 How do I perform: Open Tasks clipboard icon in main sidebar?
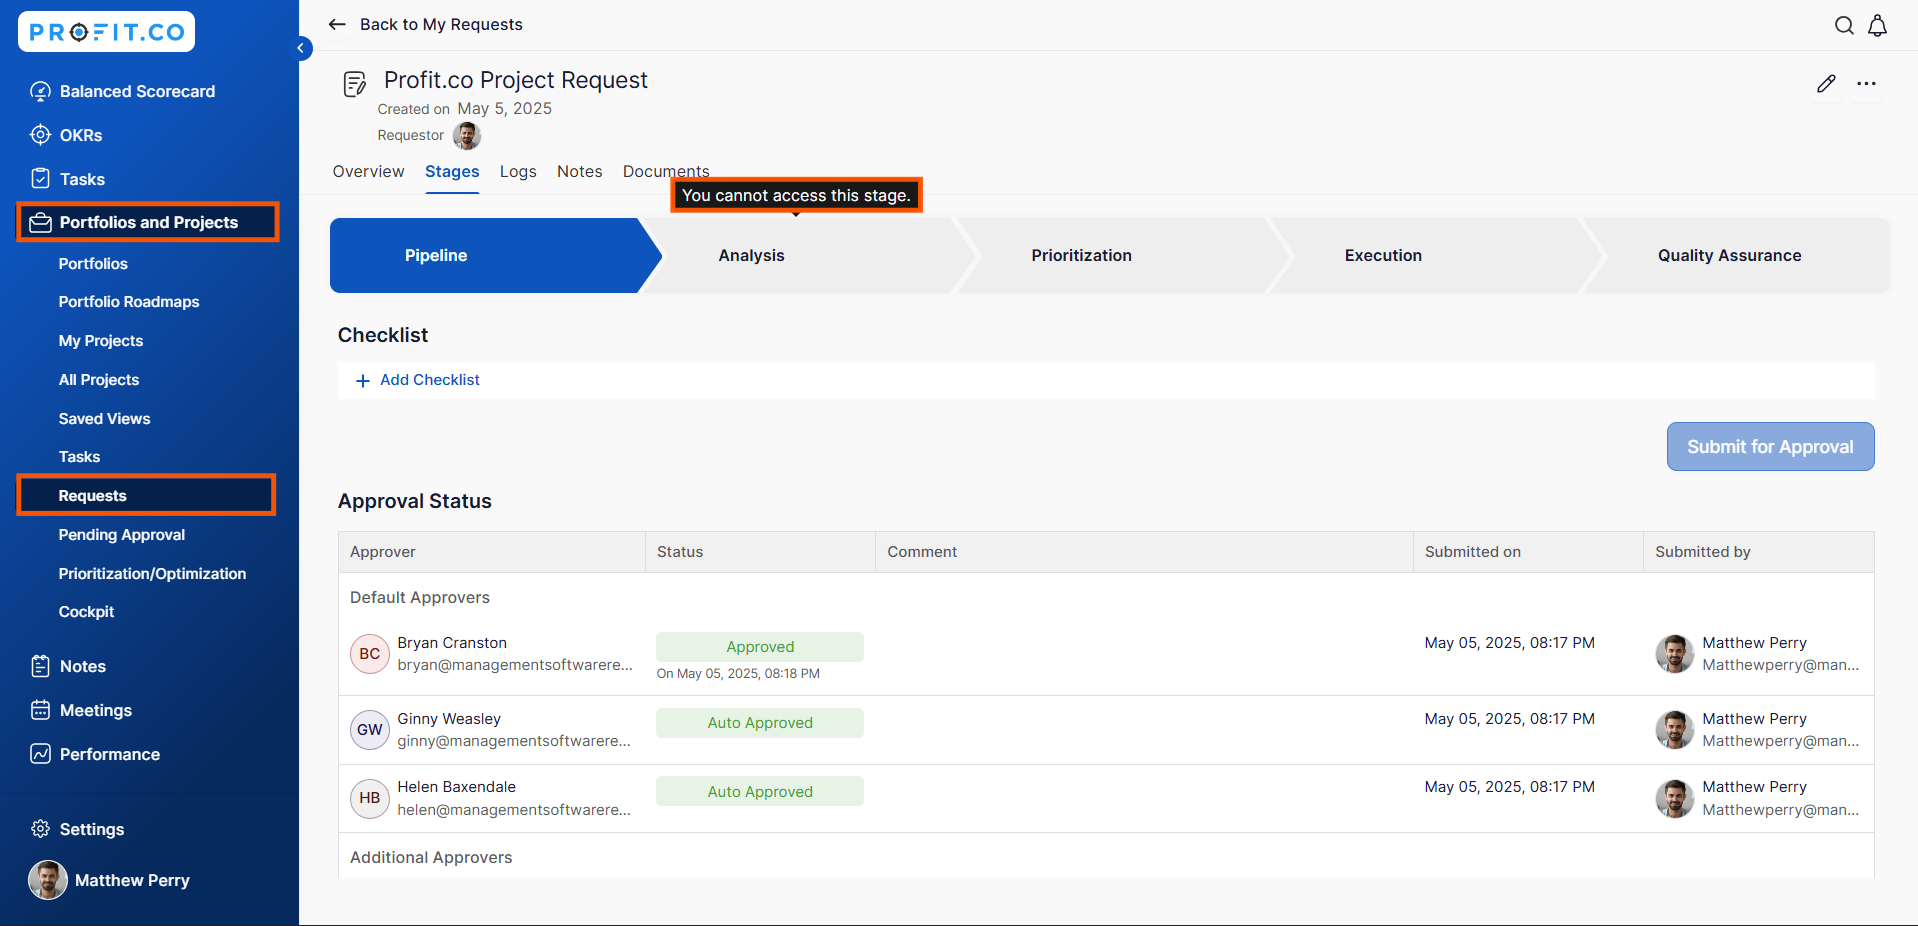tap(40, 179)
